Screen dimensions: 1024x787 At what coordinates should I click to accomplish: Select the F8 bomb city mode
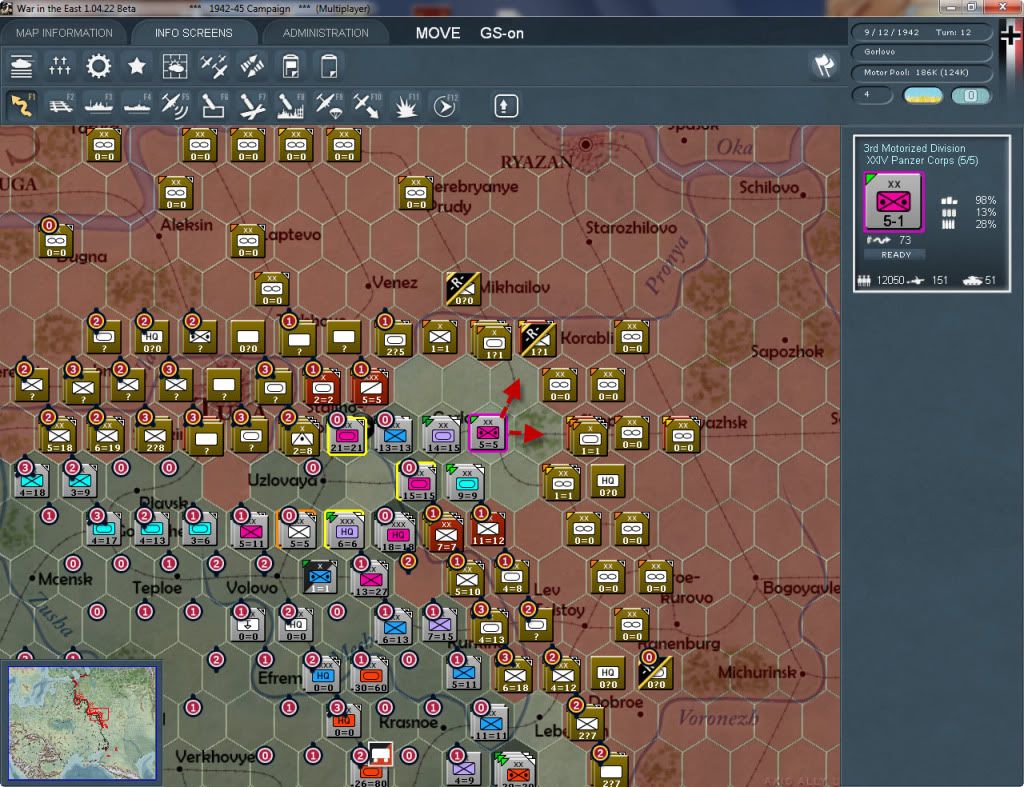point(291,105)
